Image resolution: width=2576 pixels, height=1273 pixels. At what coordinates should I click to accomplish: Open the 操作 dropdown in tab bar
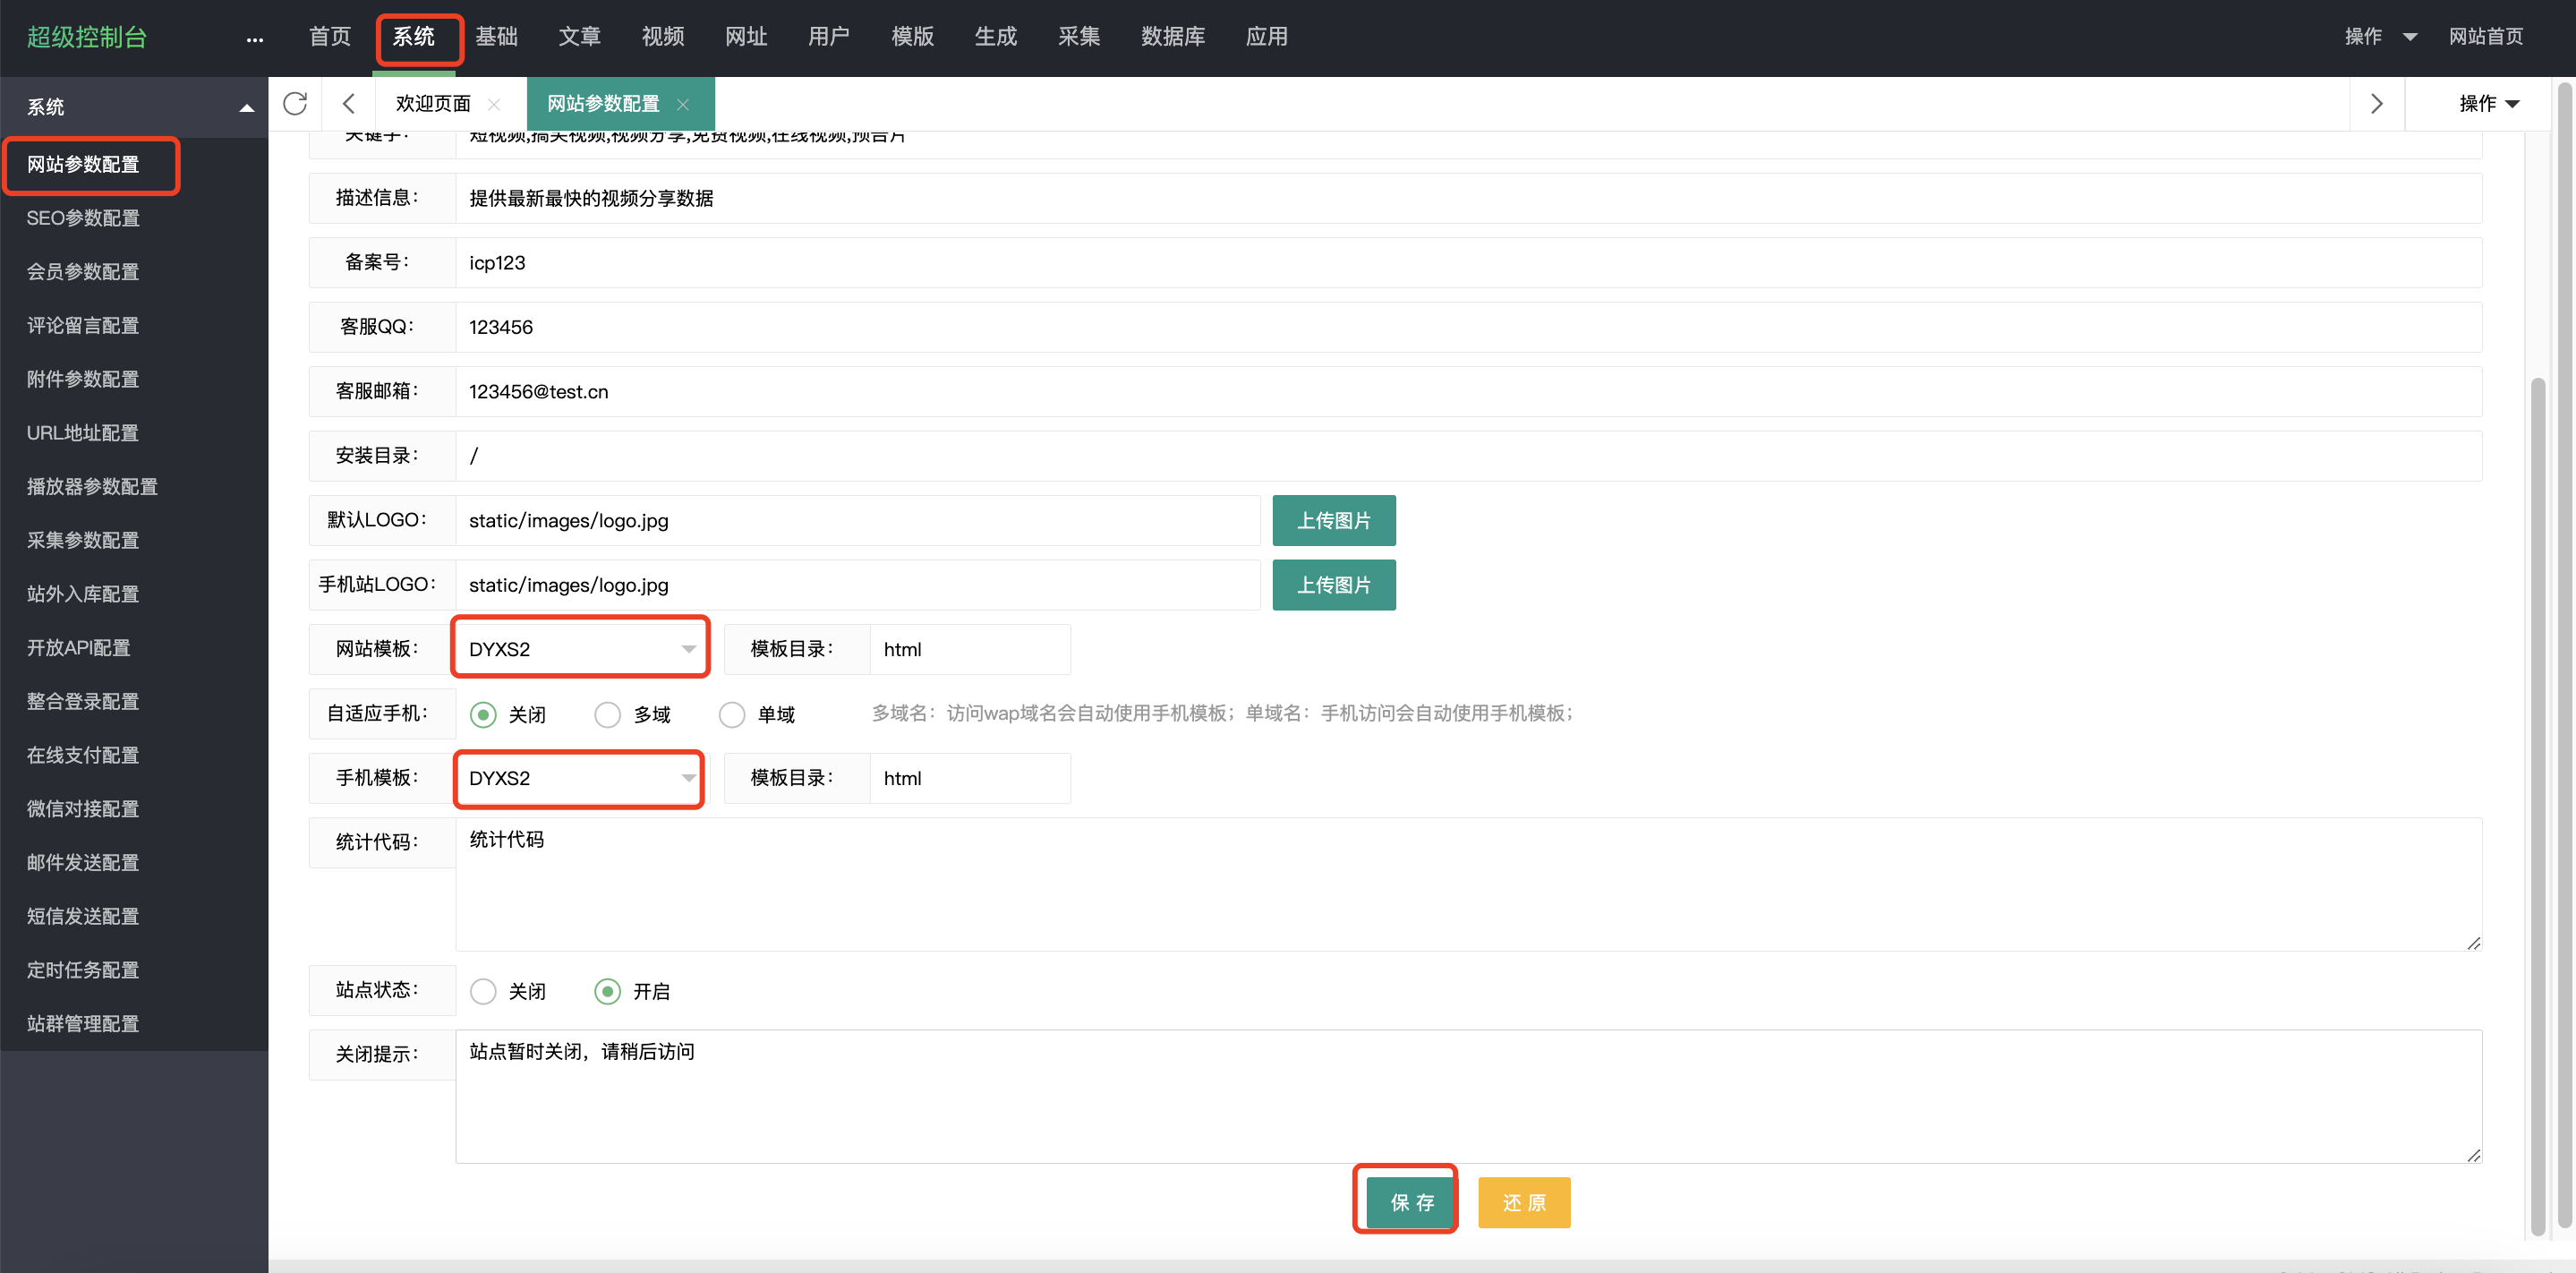[2489, 103]
